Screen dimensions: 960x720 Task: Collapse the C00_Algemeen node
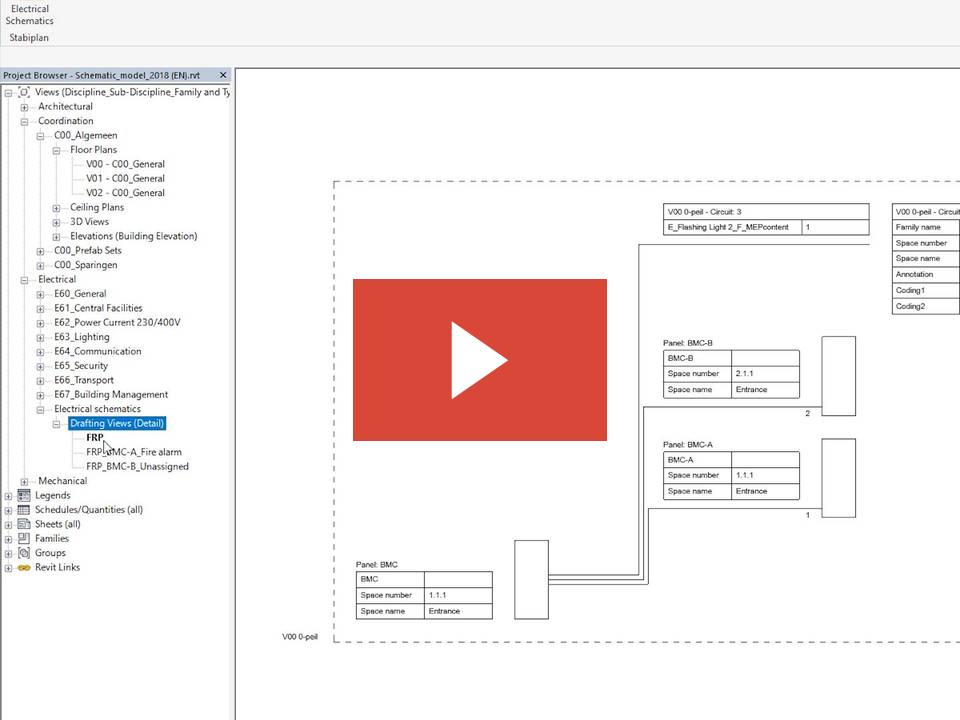click(x=40, y=136)
